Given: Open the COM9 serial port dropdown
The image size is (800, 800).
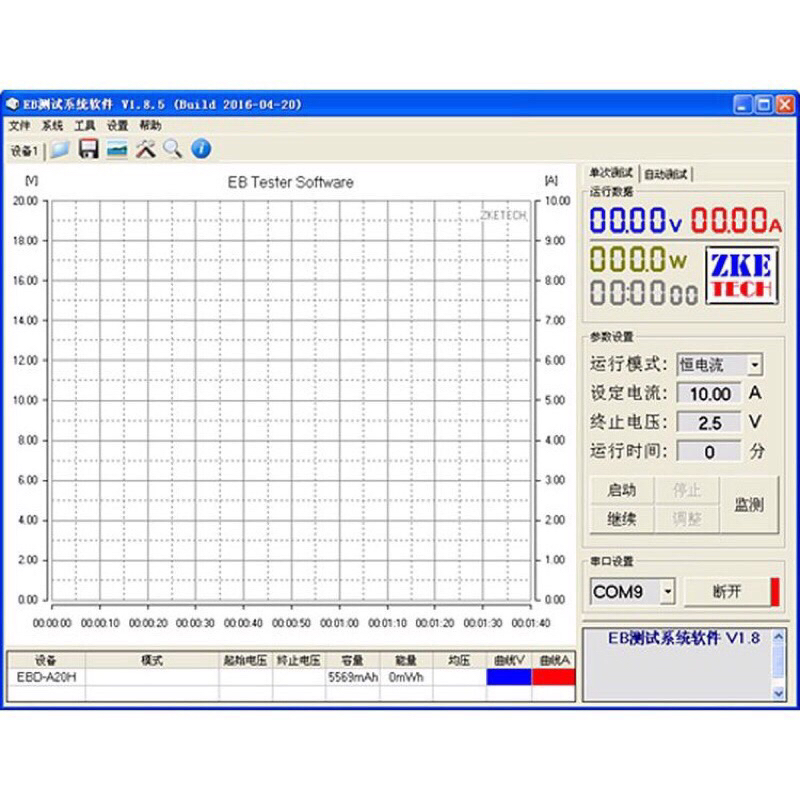Looking at the screenshot, I should click(x=666, y=592).
